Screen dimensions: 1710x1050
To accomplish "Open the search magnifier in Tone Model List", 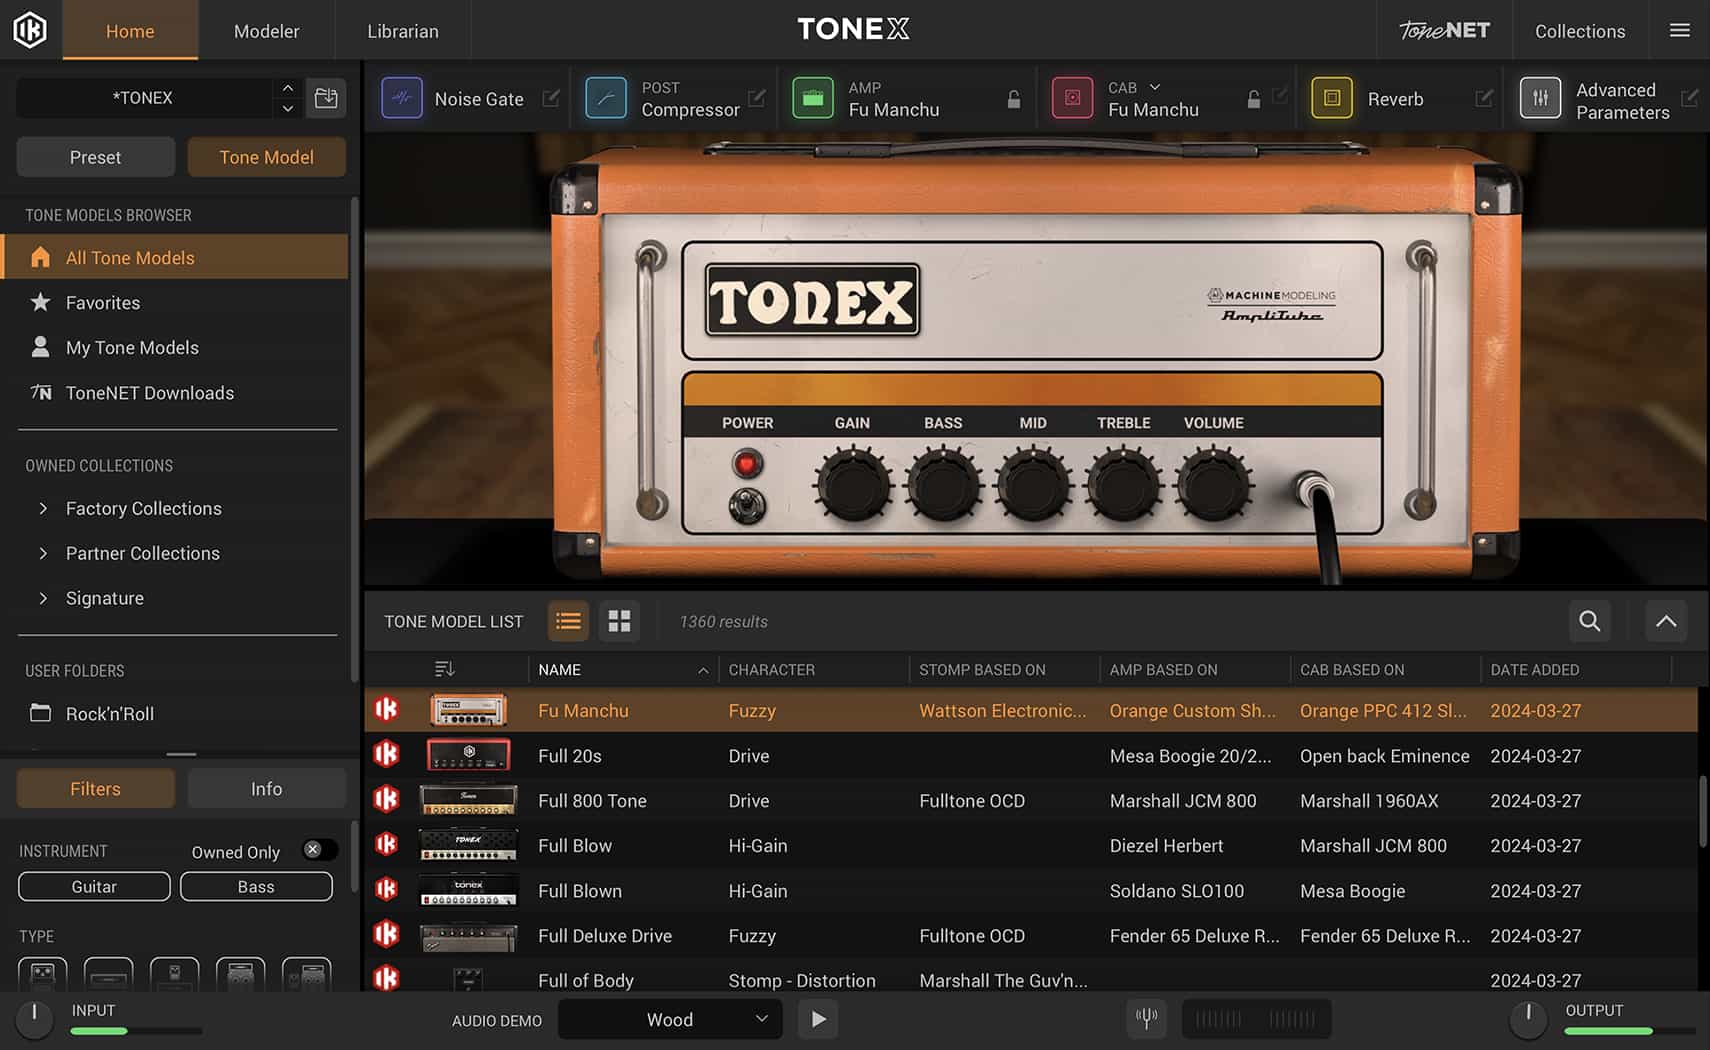I will (x=1589, y=621).
